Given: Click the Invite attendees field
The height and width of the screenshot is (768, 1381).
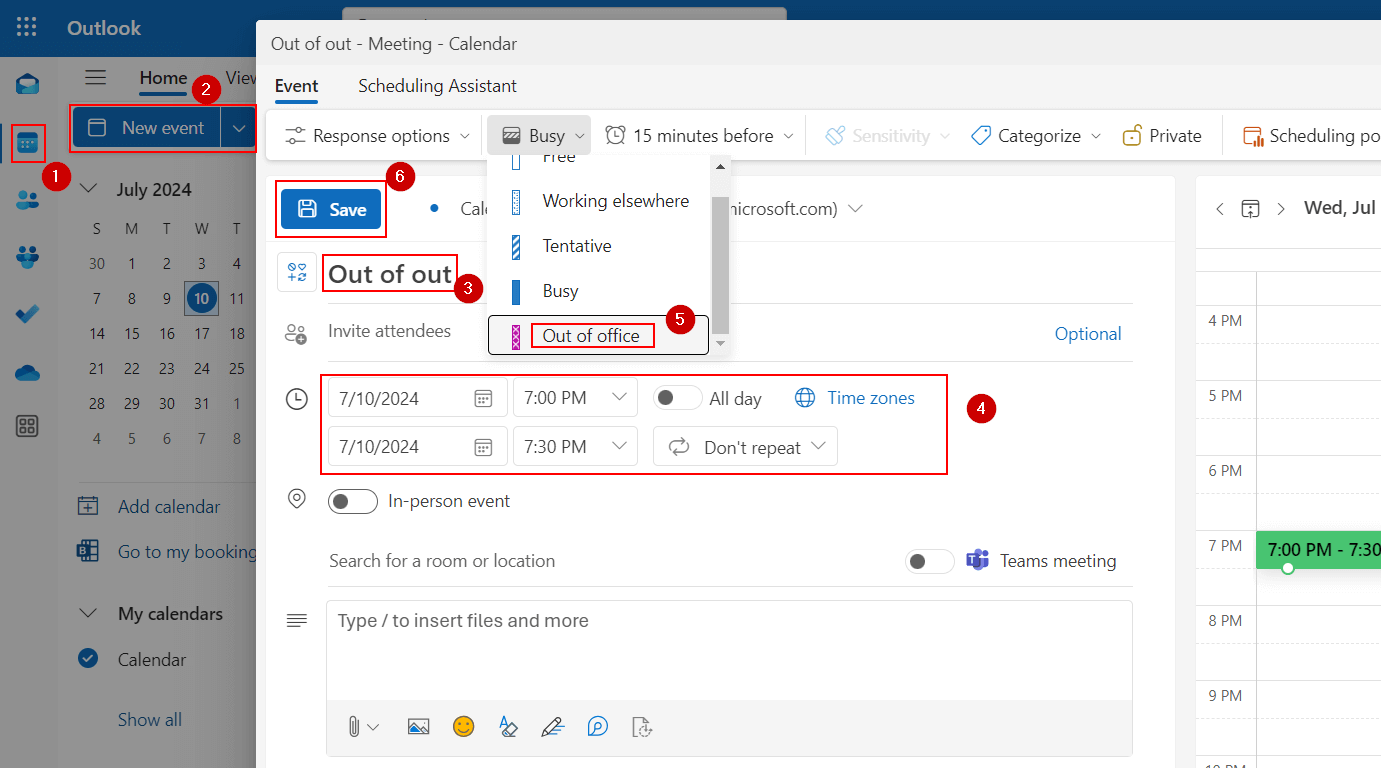Looking at the screenshot, I should pos(390,331).
